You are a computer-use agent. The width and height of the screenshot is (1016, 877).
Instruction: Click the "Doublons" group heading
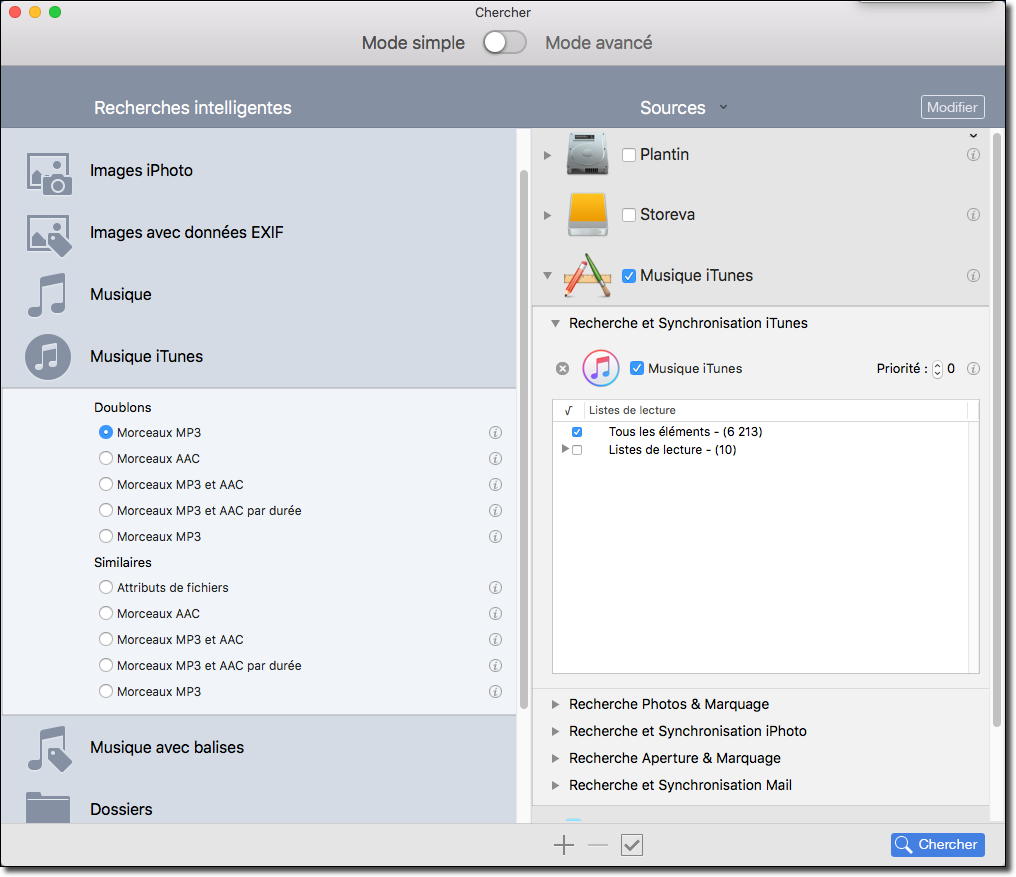point(122,407)
